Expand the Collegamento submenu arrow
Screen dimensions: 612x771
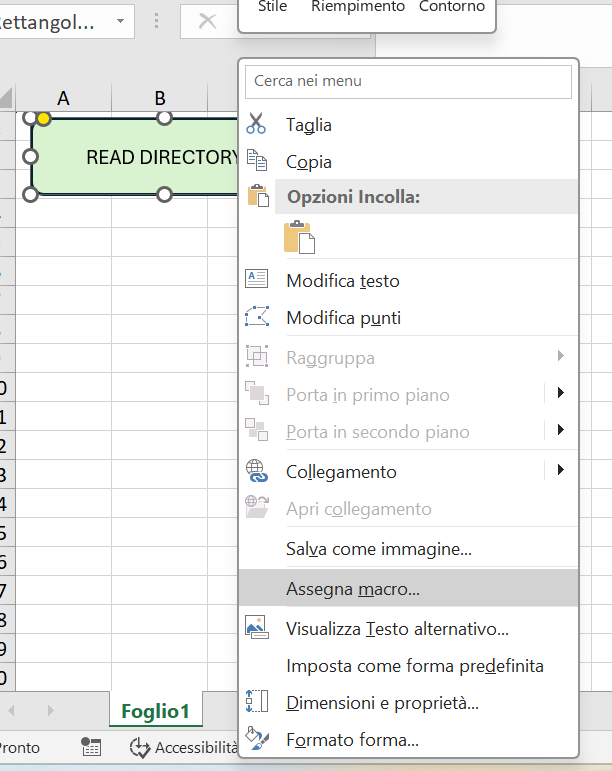click(561, 470)
